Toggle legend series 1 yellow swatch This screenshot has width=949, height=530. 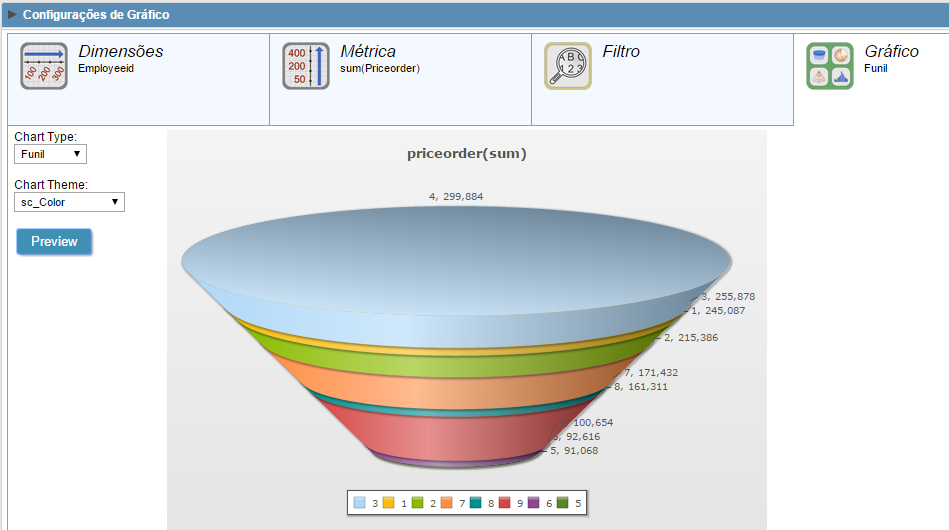tap(389, 503)
